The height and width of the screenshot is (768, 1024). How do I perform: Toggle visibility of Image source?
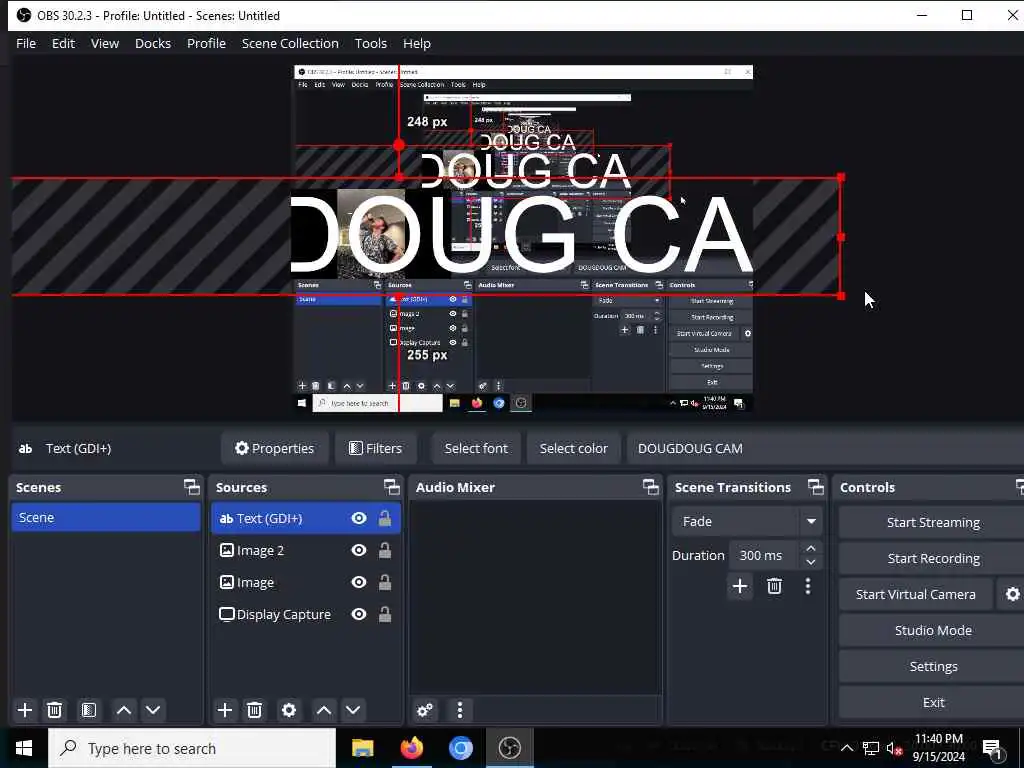(x=359, y=583)
